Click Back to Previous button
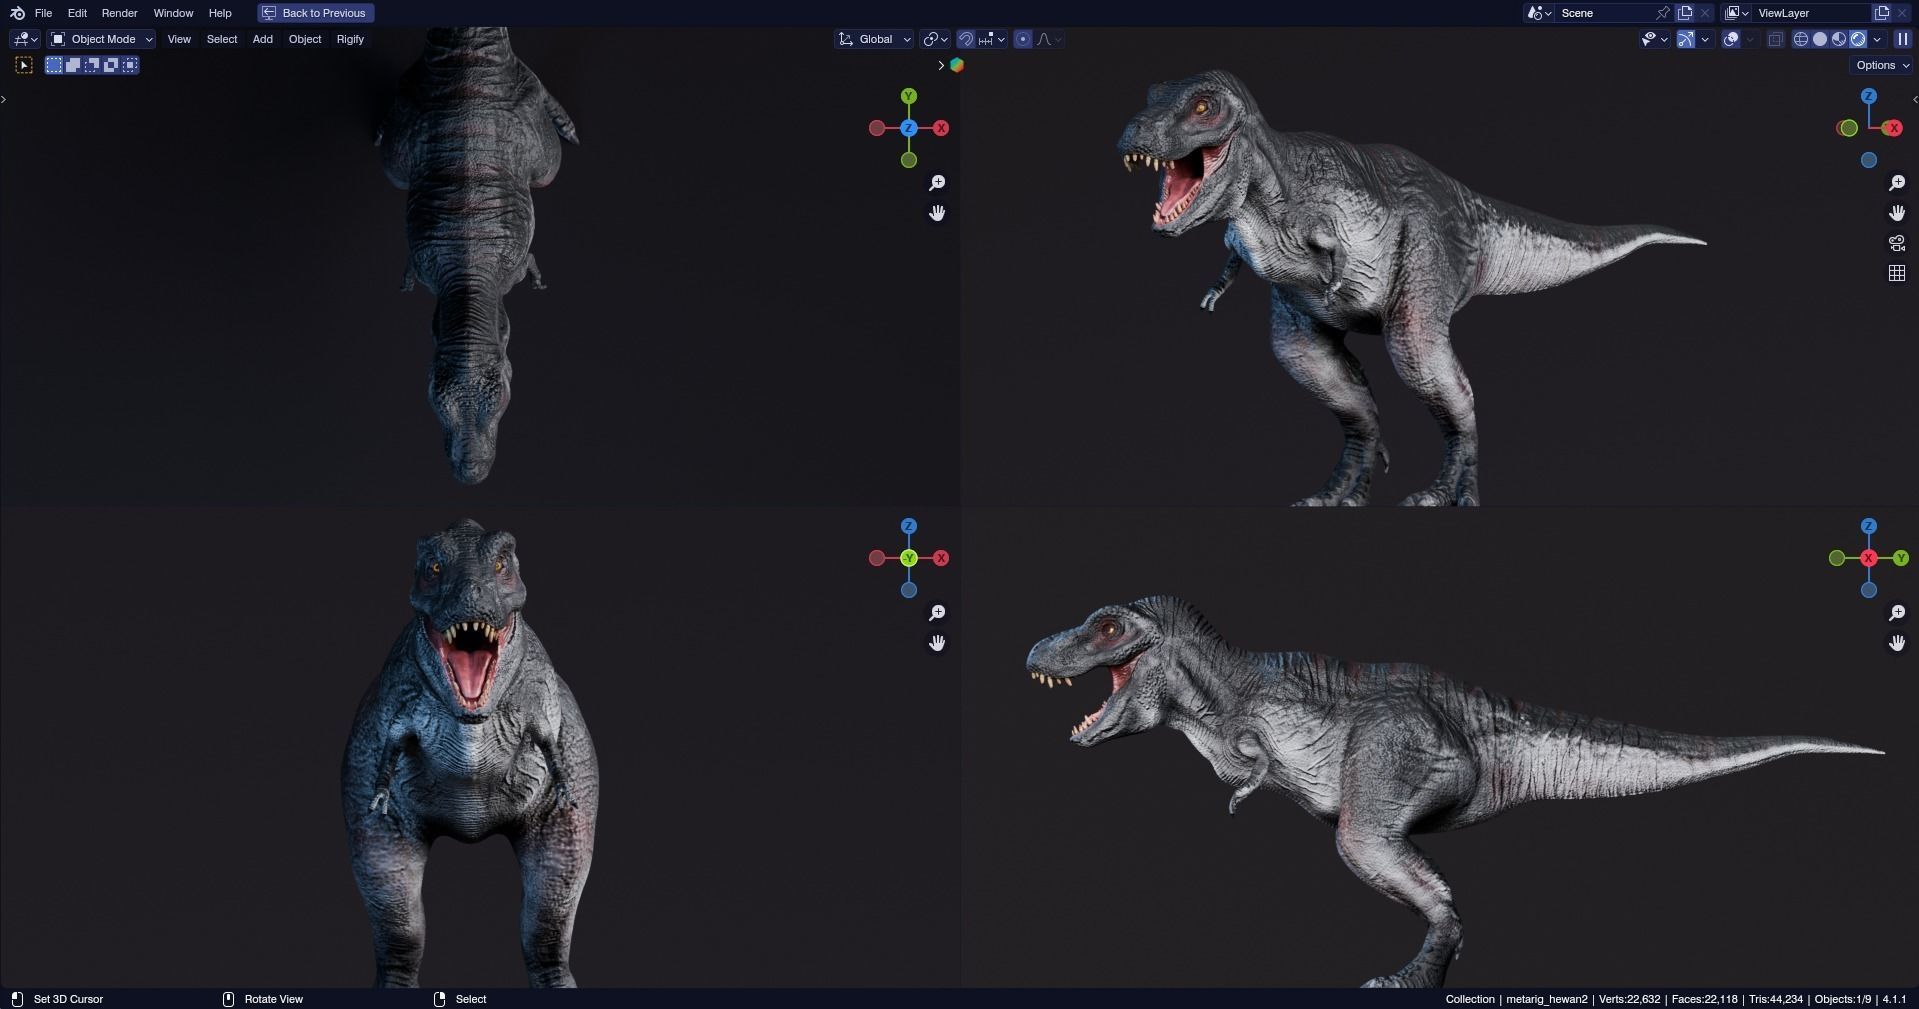Viewport: 1919px width, 1009px height. tap(316, 13)
